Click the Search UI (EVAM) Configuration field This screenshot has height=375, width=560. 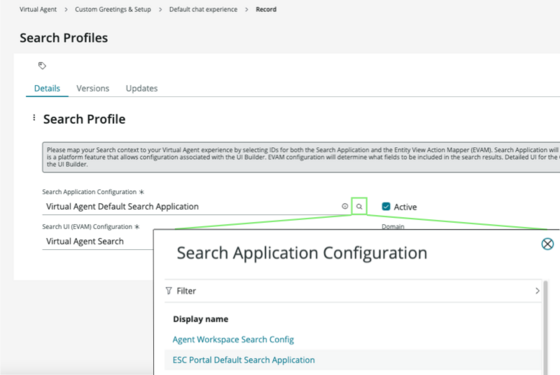98,241
